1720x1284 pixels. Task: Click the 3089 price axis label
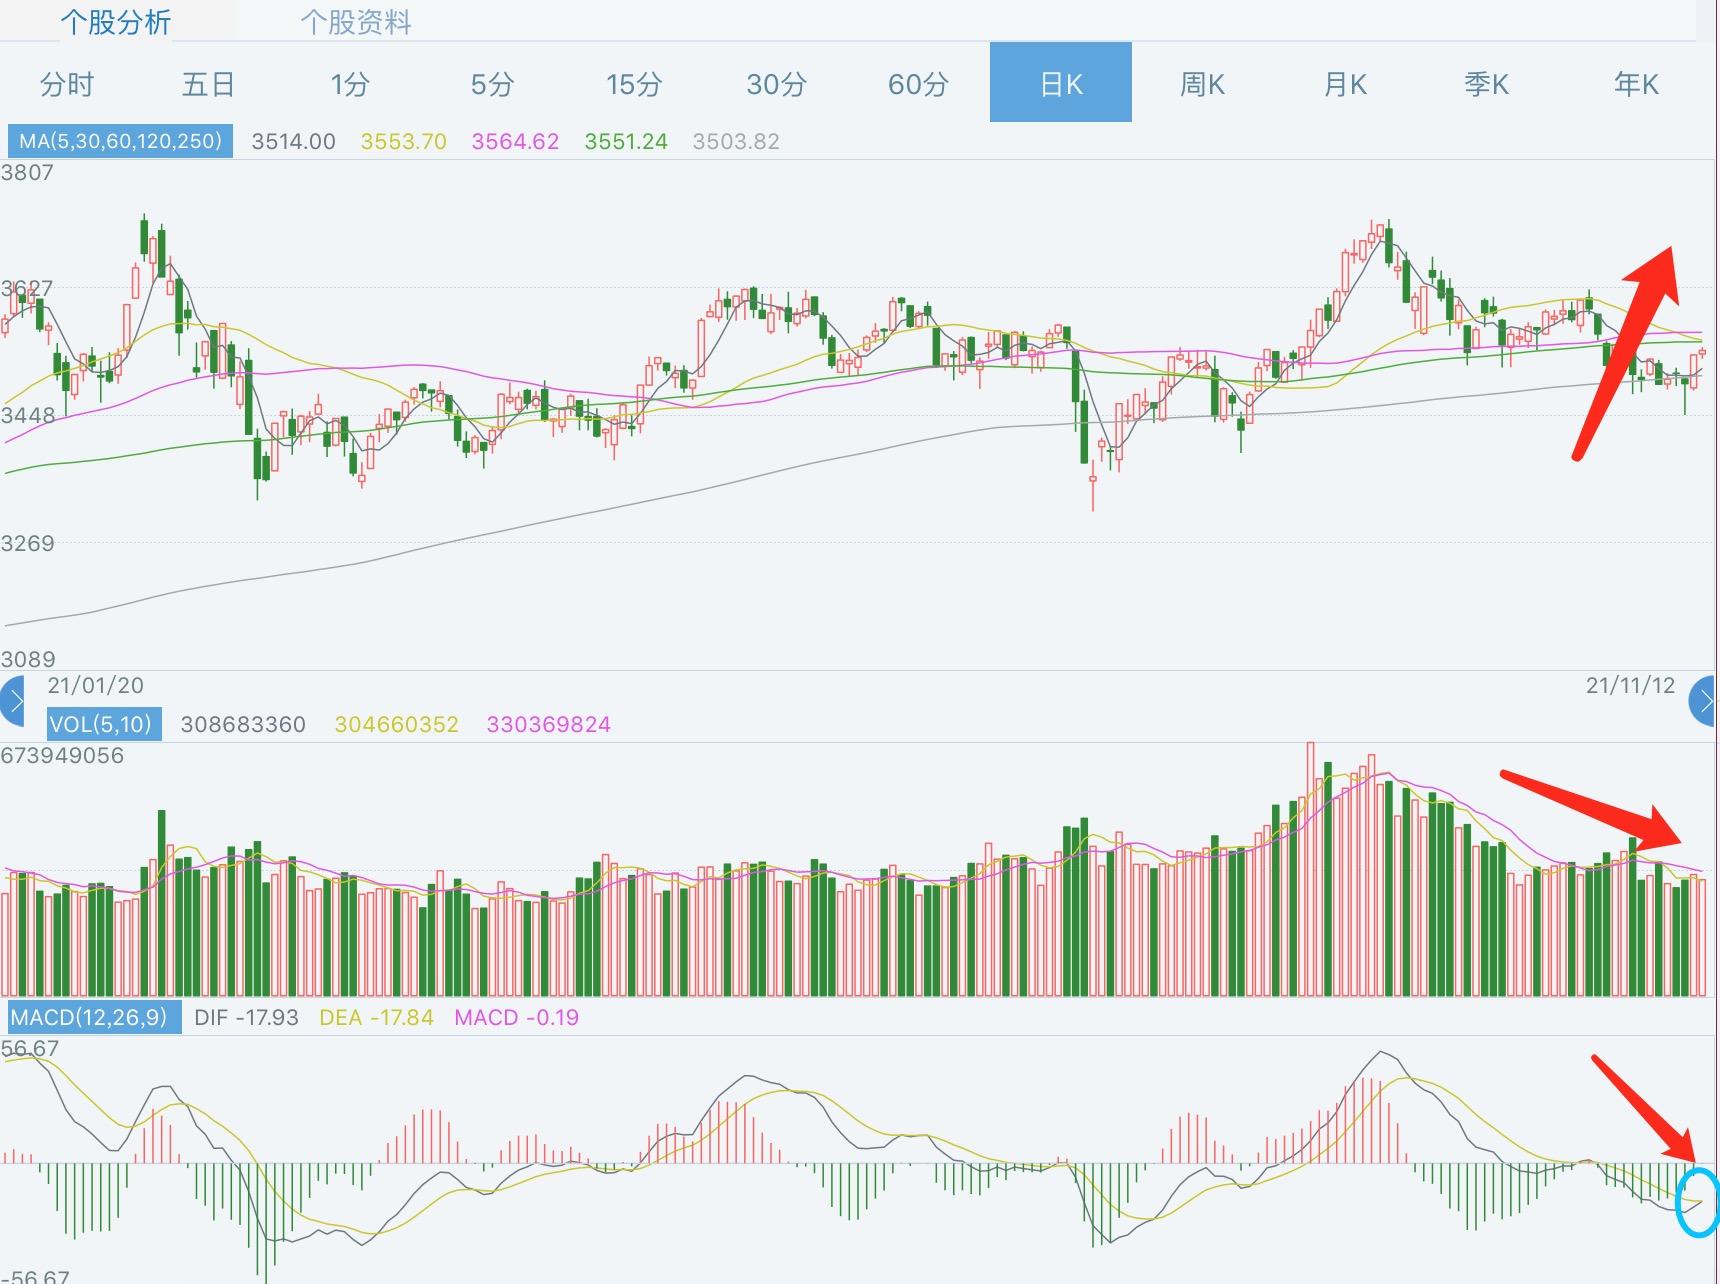pyautogui.click(x=27, y=659)
